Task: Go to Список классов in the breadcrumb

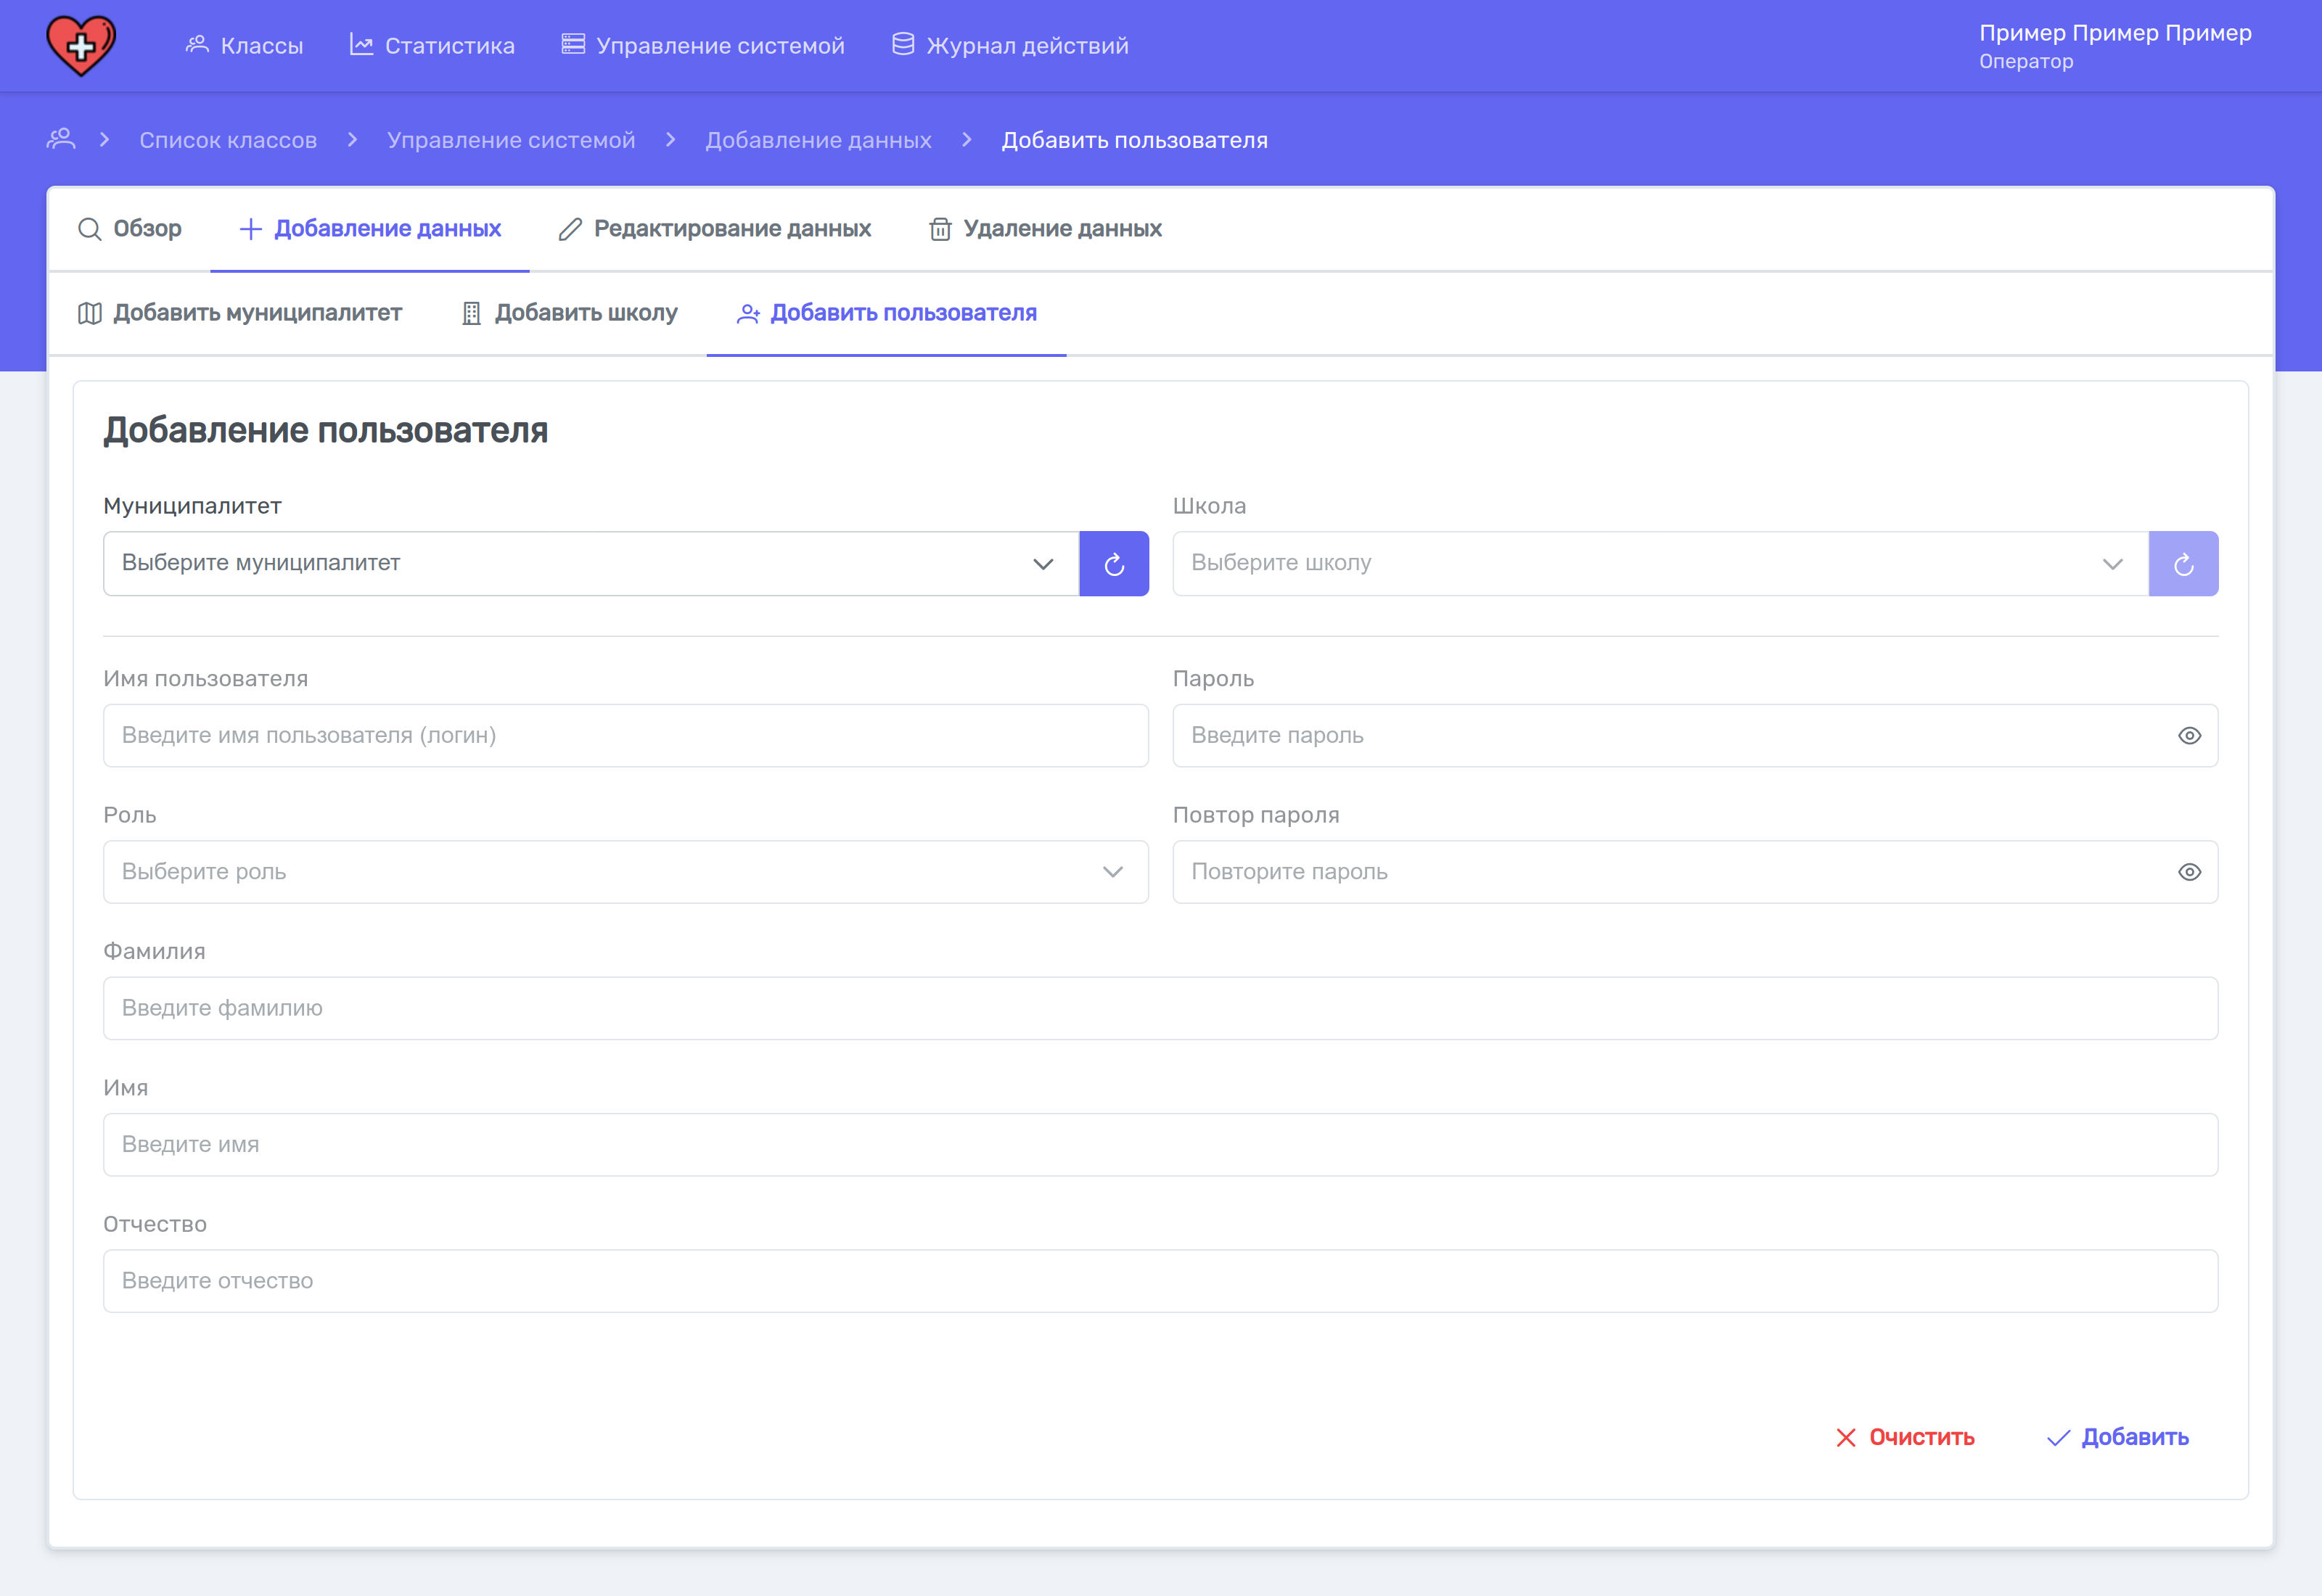Action: [228, 140]
